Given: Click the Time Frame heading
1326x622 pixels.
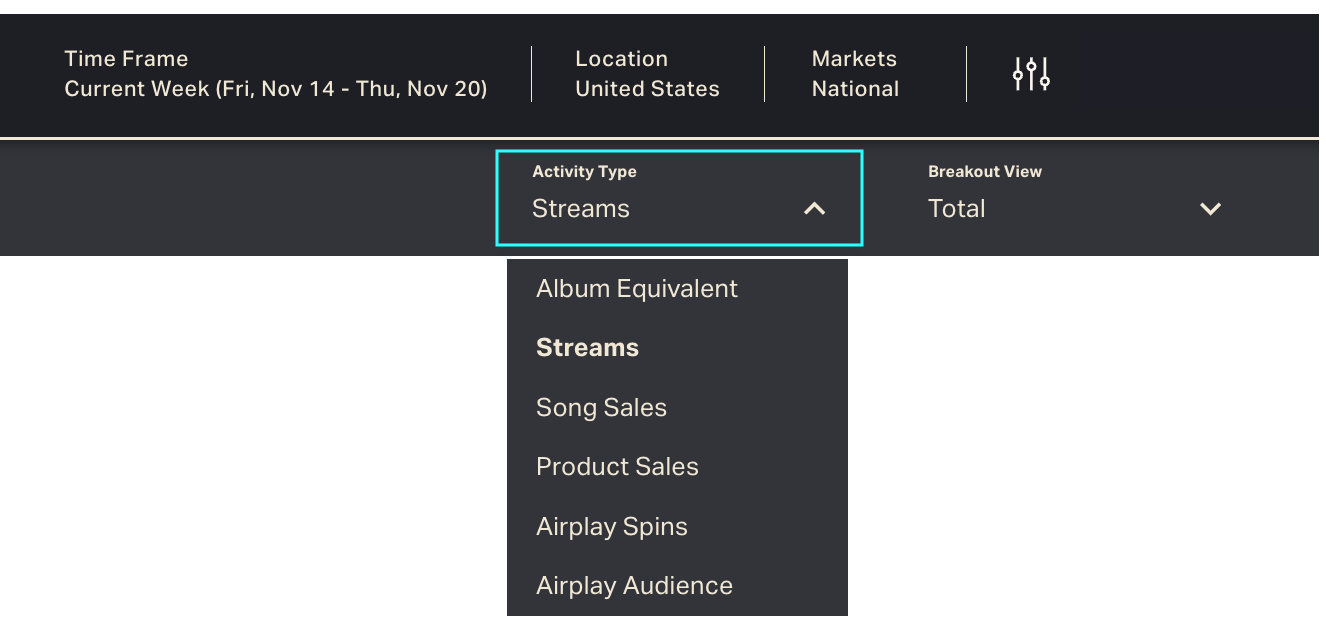Looking at the screenshot, I should coord(126,59).
